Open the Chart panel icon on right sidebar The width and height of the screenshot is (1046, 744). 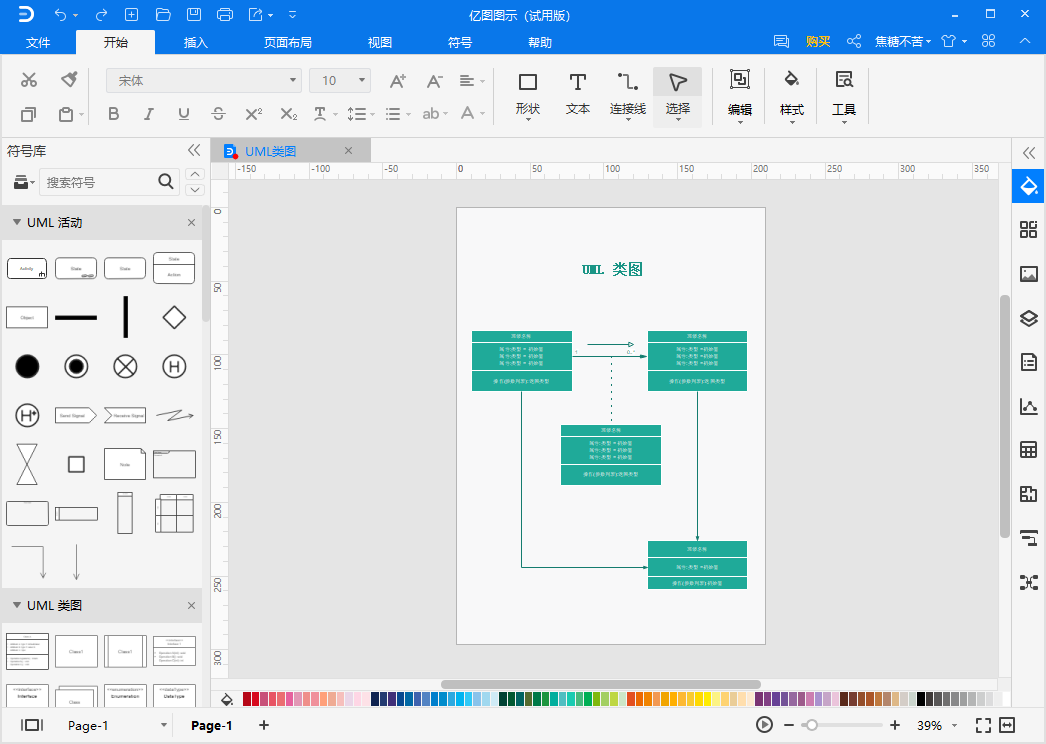pyautogui.click(x=1029, y=406)
